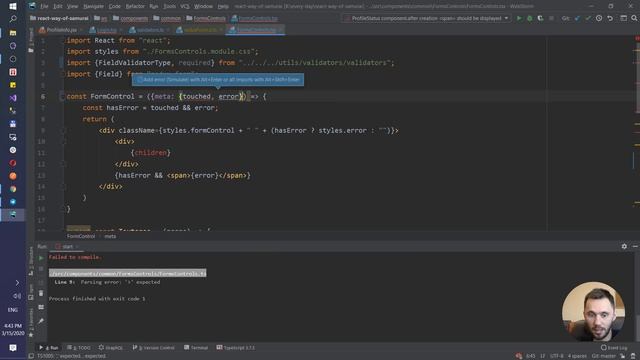
Task: Open Visual Studio from the taskbar
Action: click(x=13, y=98)
